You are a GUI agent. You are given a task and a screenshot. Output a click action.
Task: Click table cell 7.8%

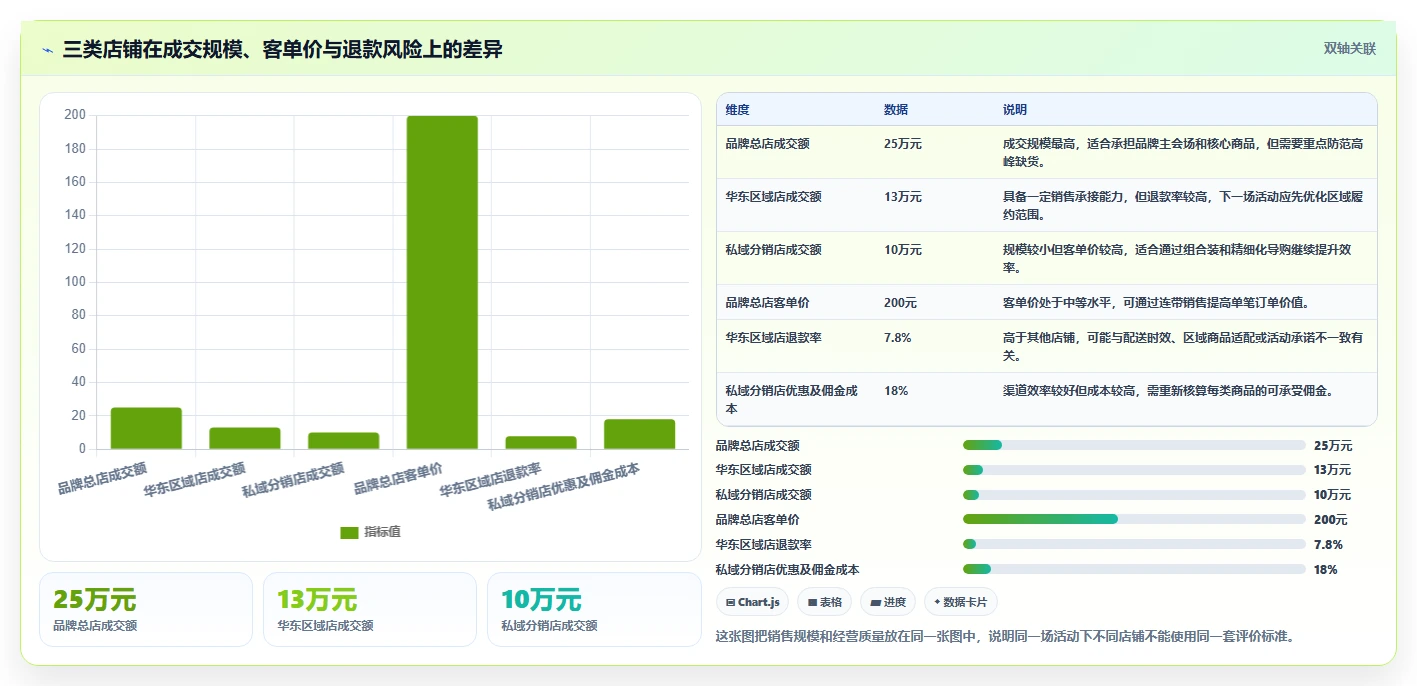point(898,338)
